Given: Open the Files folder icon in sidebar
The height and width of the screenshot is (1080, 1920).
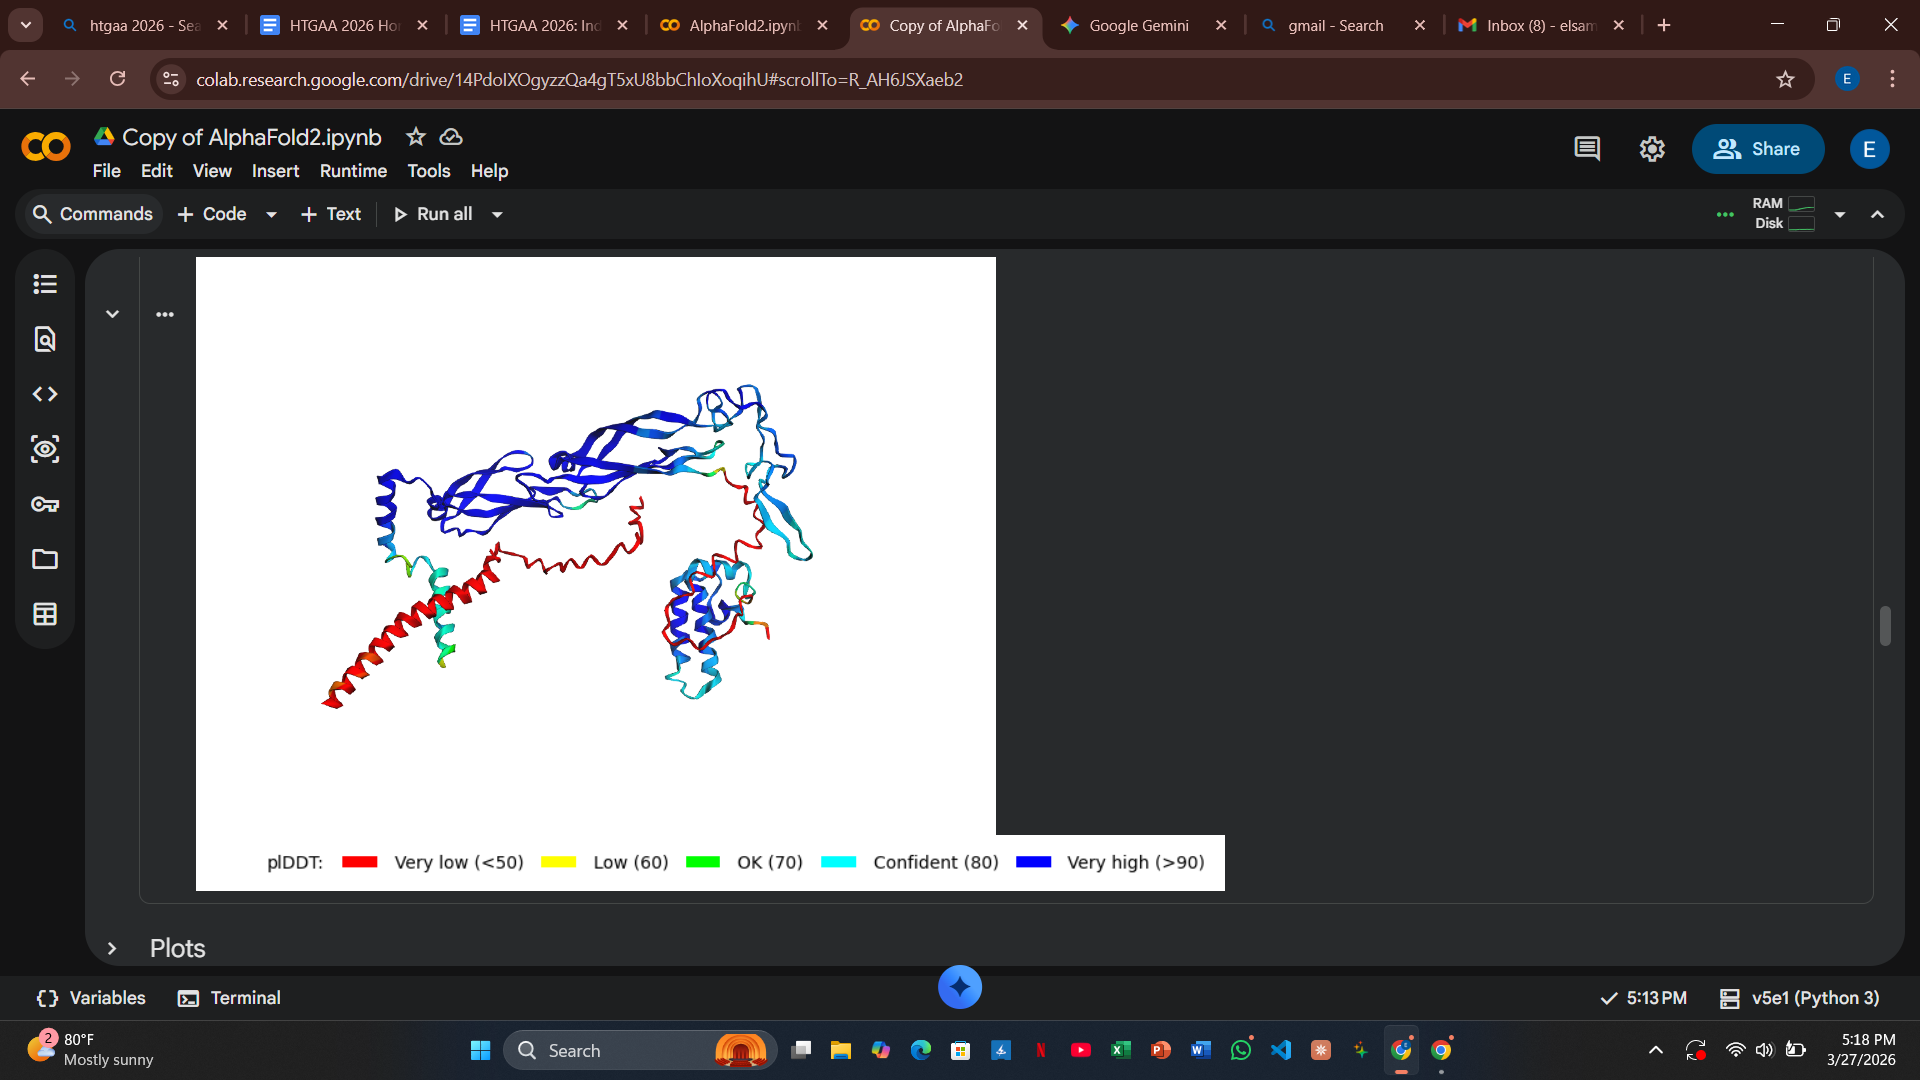Looking at the screenshot, I should click(45, 559).
